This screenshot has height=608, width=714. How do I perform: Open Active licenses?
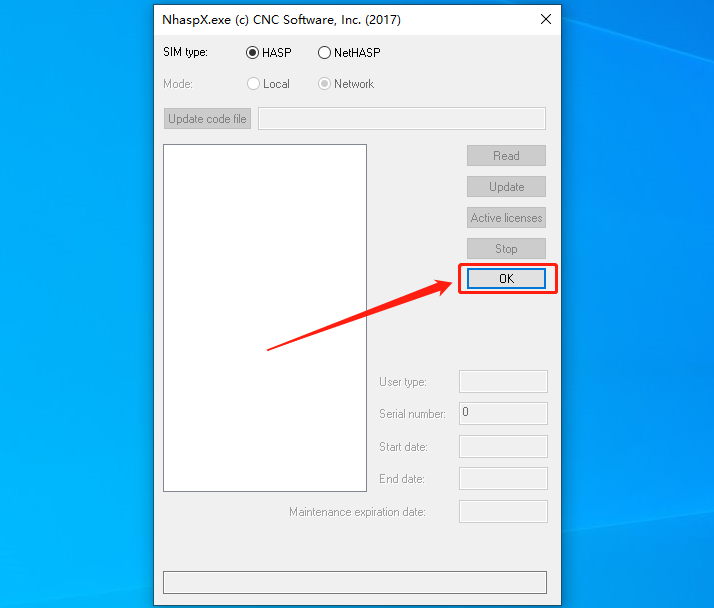[506, 218]
